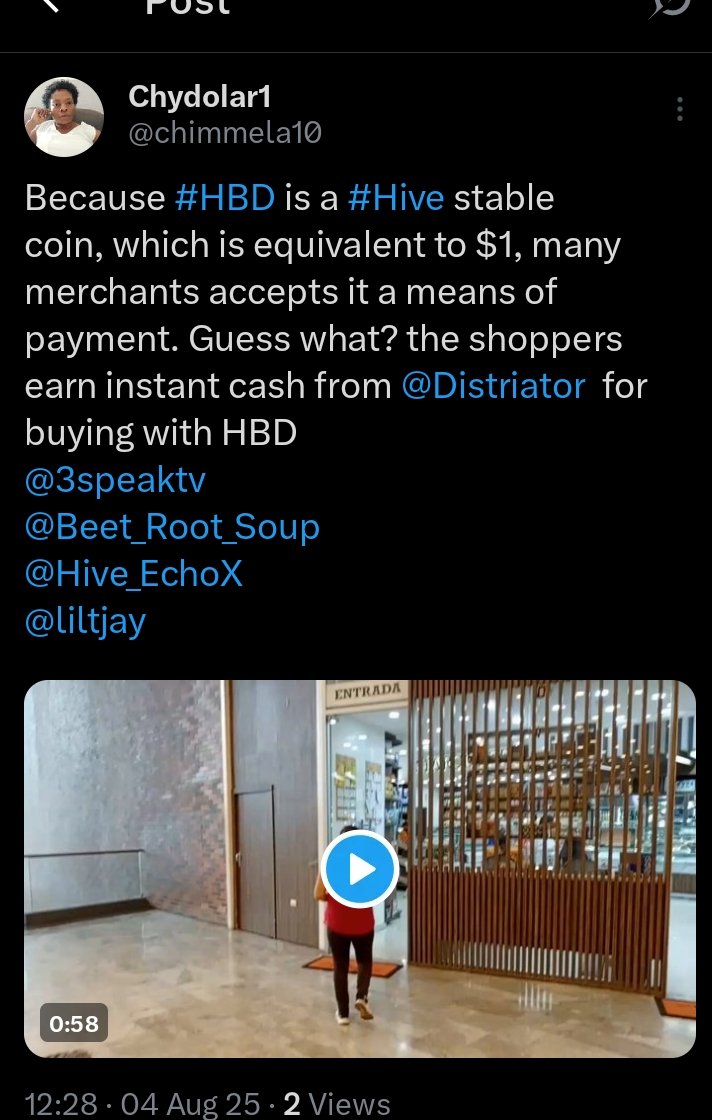Open the #HBD hashtag
This screenshot has width=712, height=1120.
coord(225,198)
